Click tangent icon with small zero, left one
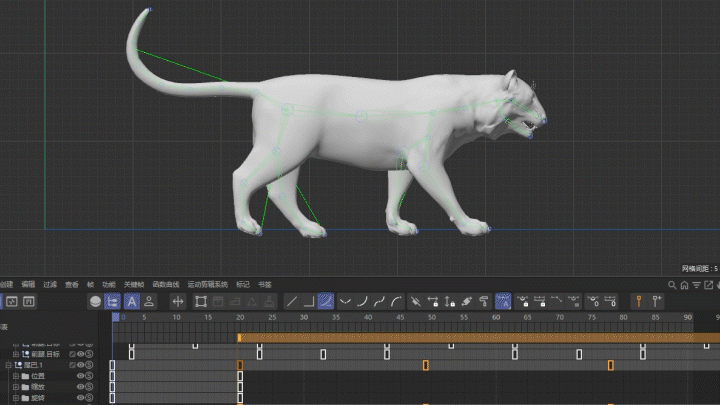This screenshot has width=720, height=405. click(593, 302)
